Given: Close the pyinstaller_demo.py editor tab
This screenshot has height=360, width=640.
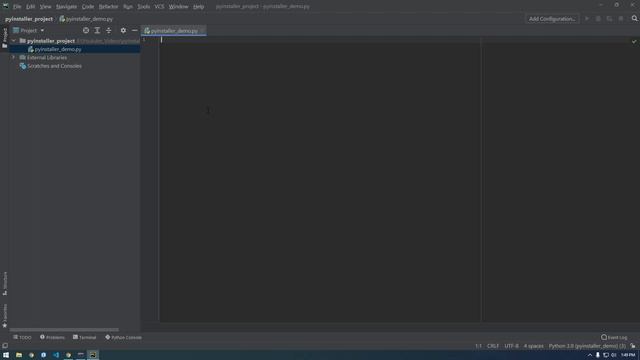Looking at the screenshot, I should coord(202,31).
